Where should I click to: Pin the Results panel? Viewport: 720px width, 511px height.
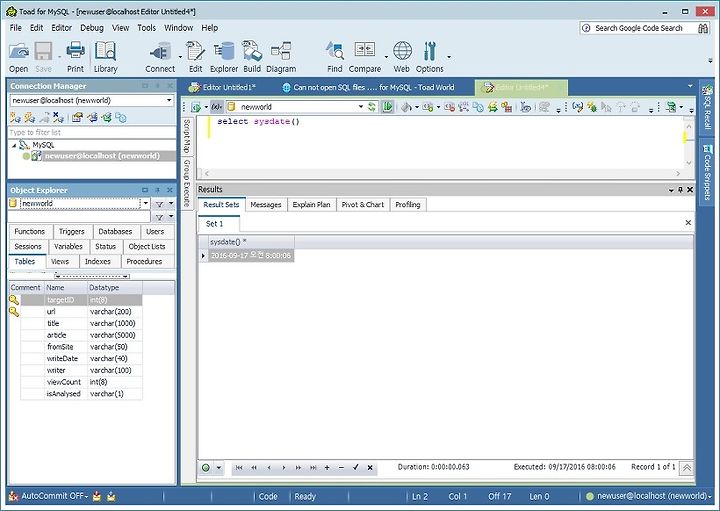(681, 190)
